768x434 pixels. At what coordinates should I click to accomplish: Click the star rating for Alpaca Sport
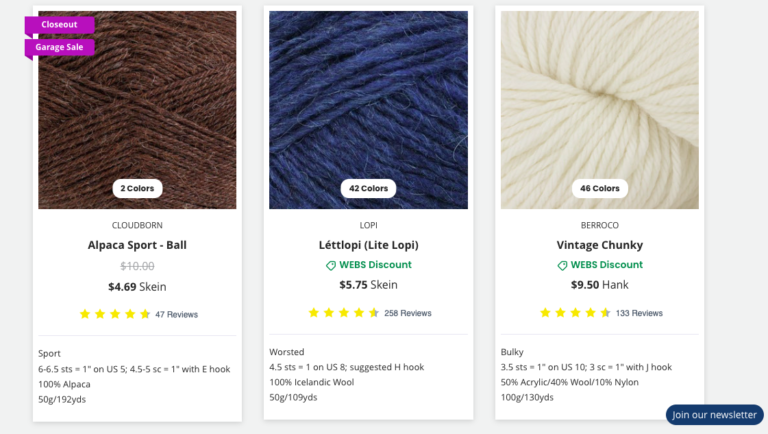click(114, 314)
